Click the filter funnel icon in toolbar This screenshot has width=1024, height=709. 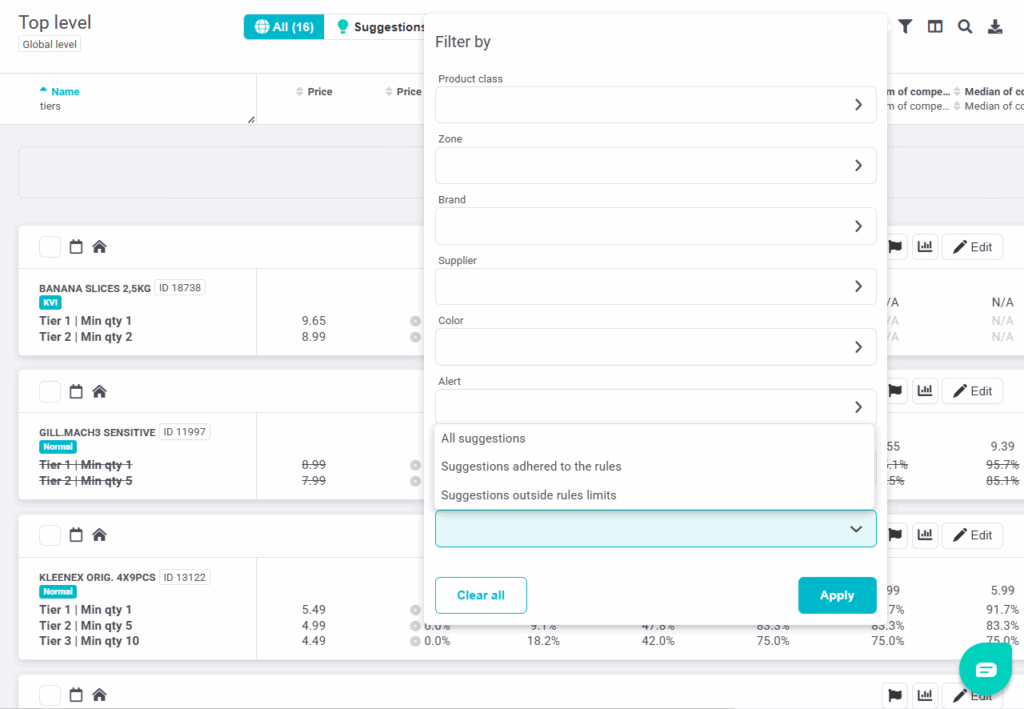(905, 27)
